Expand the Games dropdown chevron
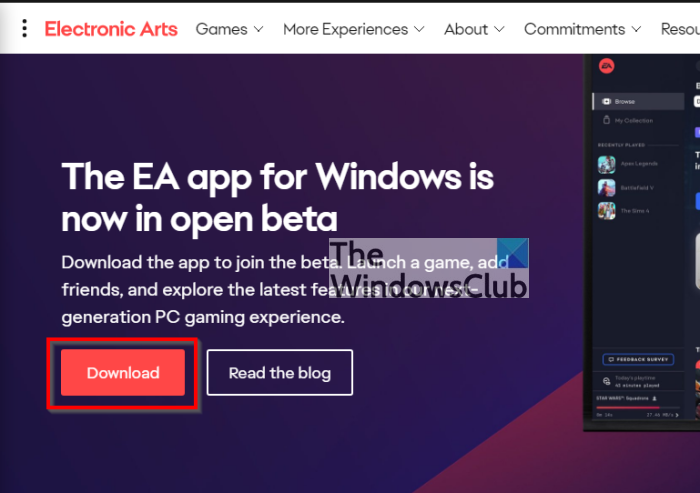 point(258,29)
